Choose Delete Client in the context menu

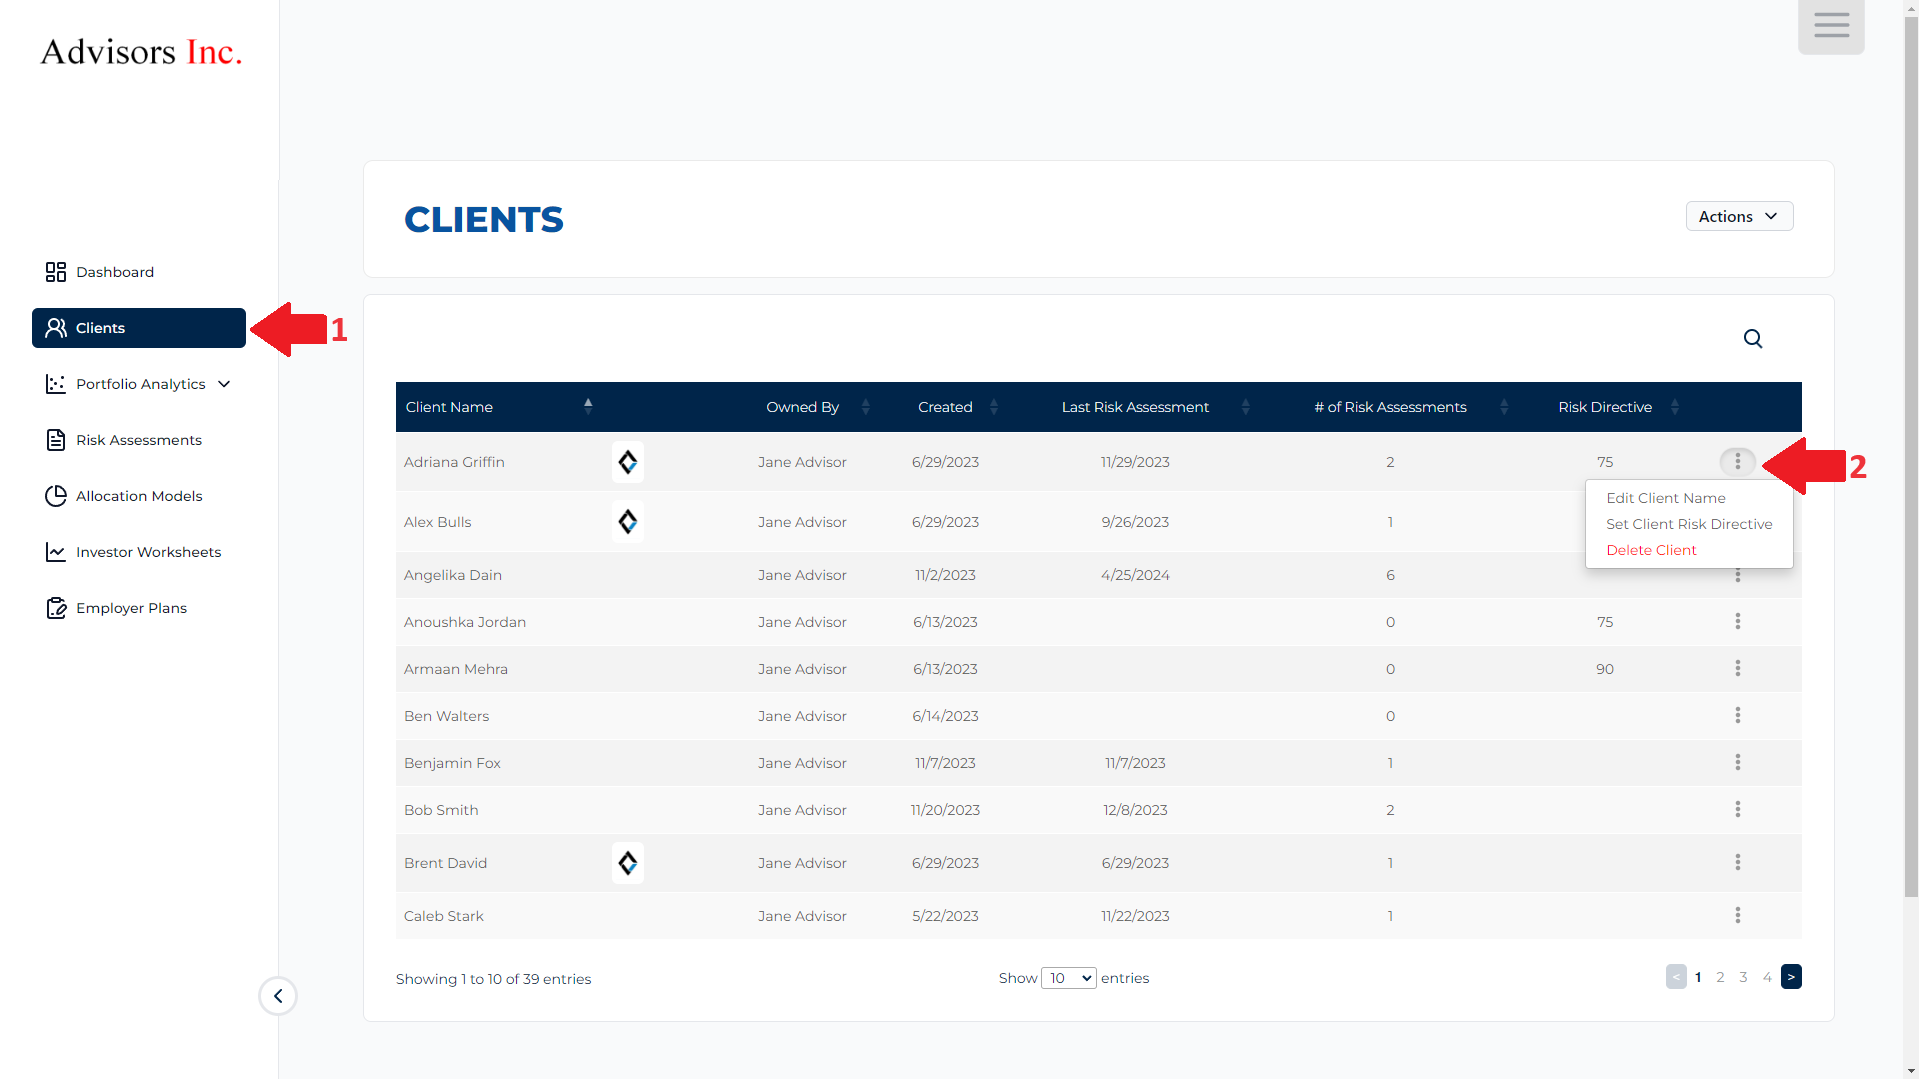pos(1651,550)
